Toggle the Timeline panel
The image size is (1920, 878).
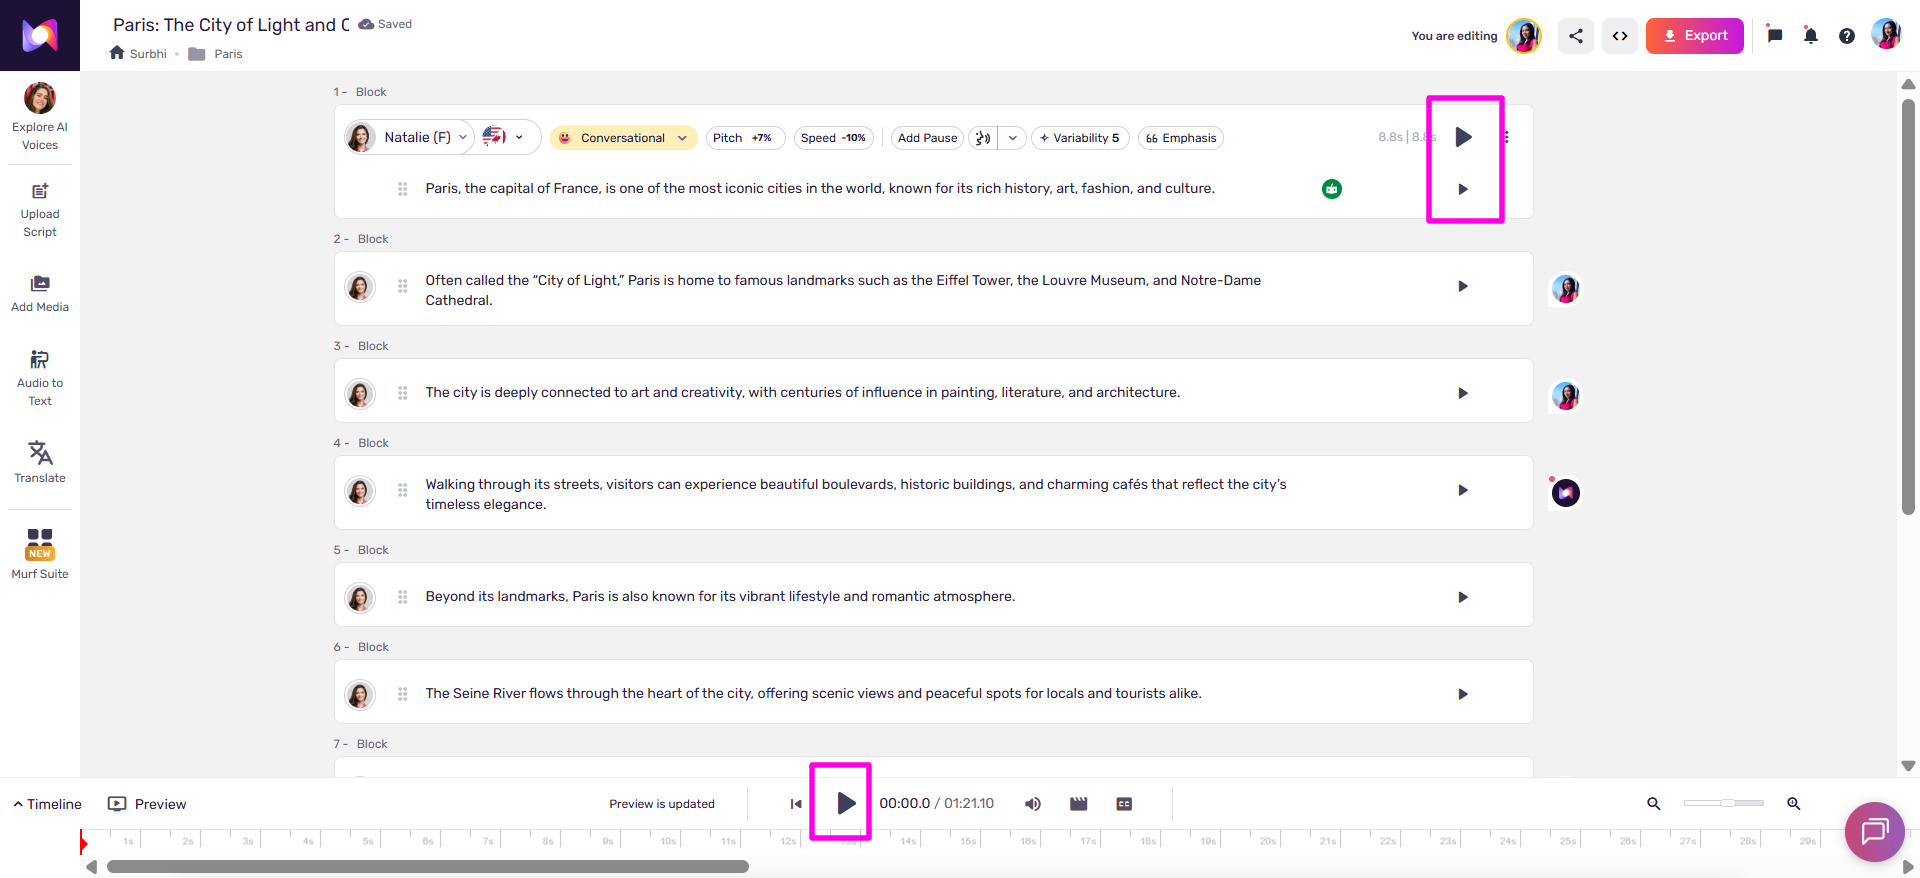coord(47,804)
